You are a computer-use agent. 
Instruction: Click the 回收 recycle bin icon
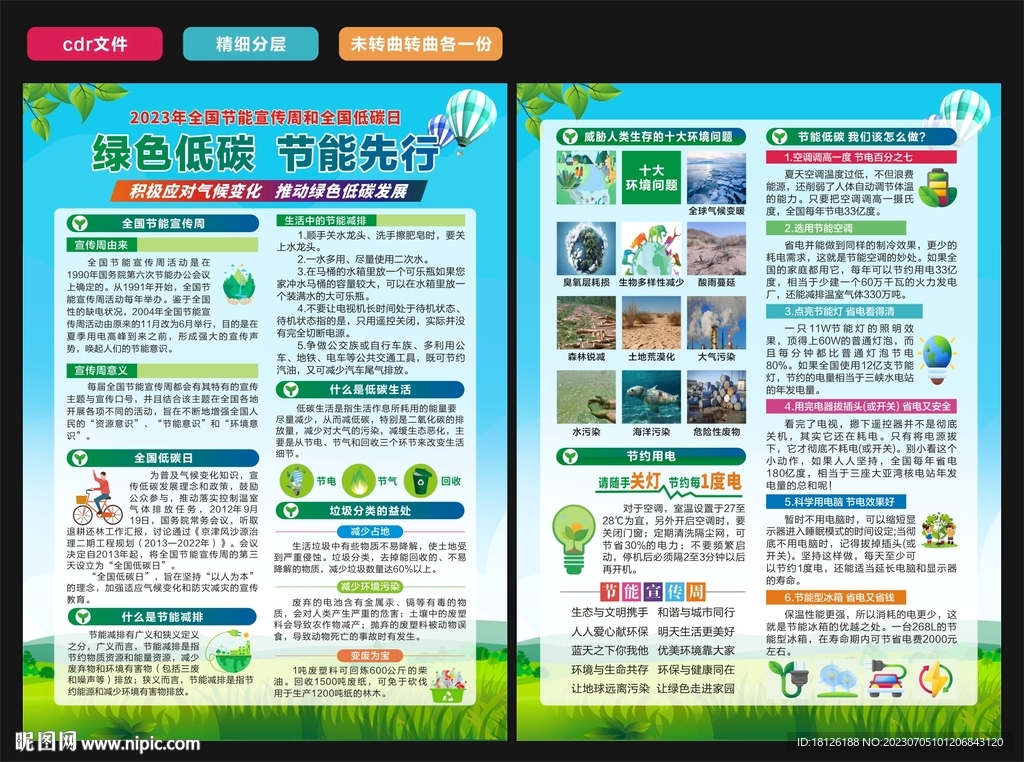coord(420,481)
